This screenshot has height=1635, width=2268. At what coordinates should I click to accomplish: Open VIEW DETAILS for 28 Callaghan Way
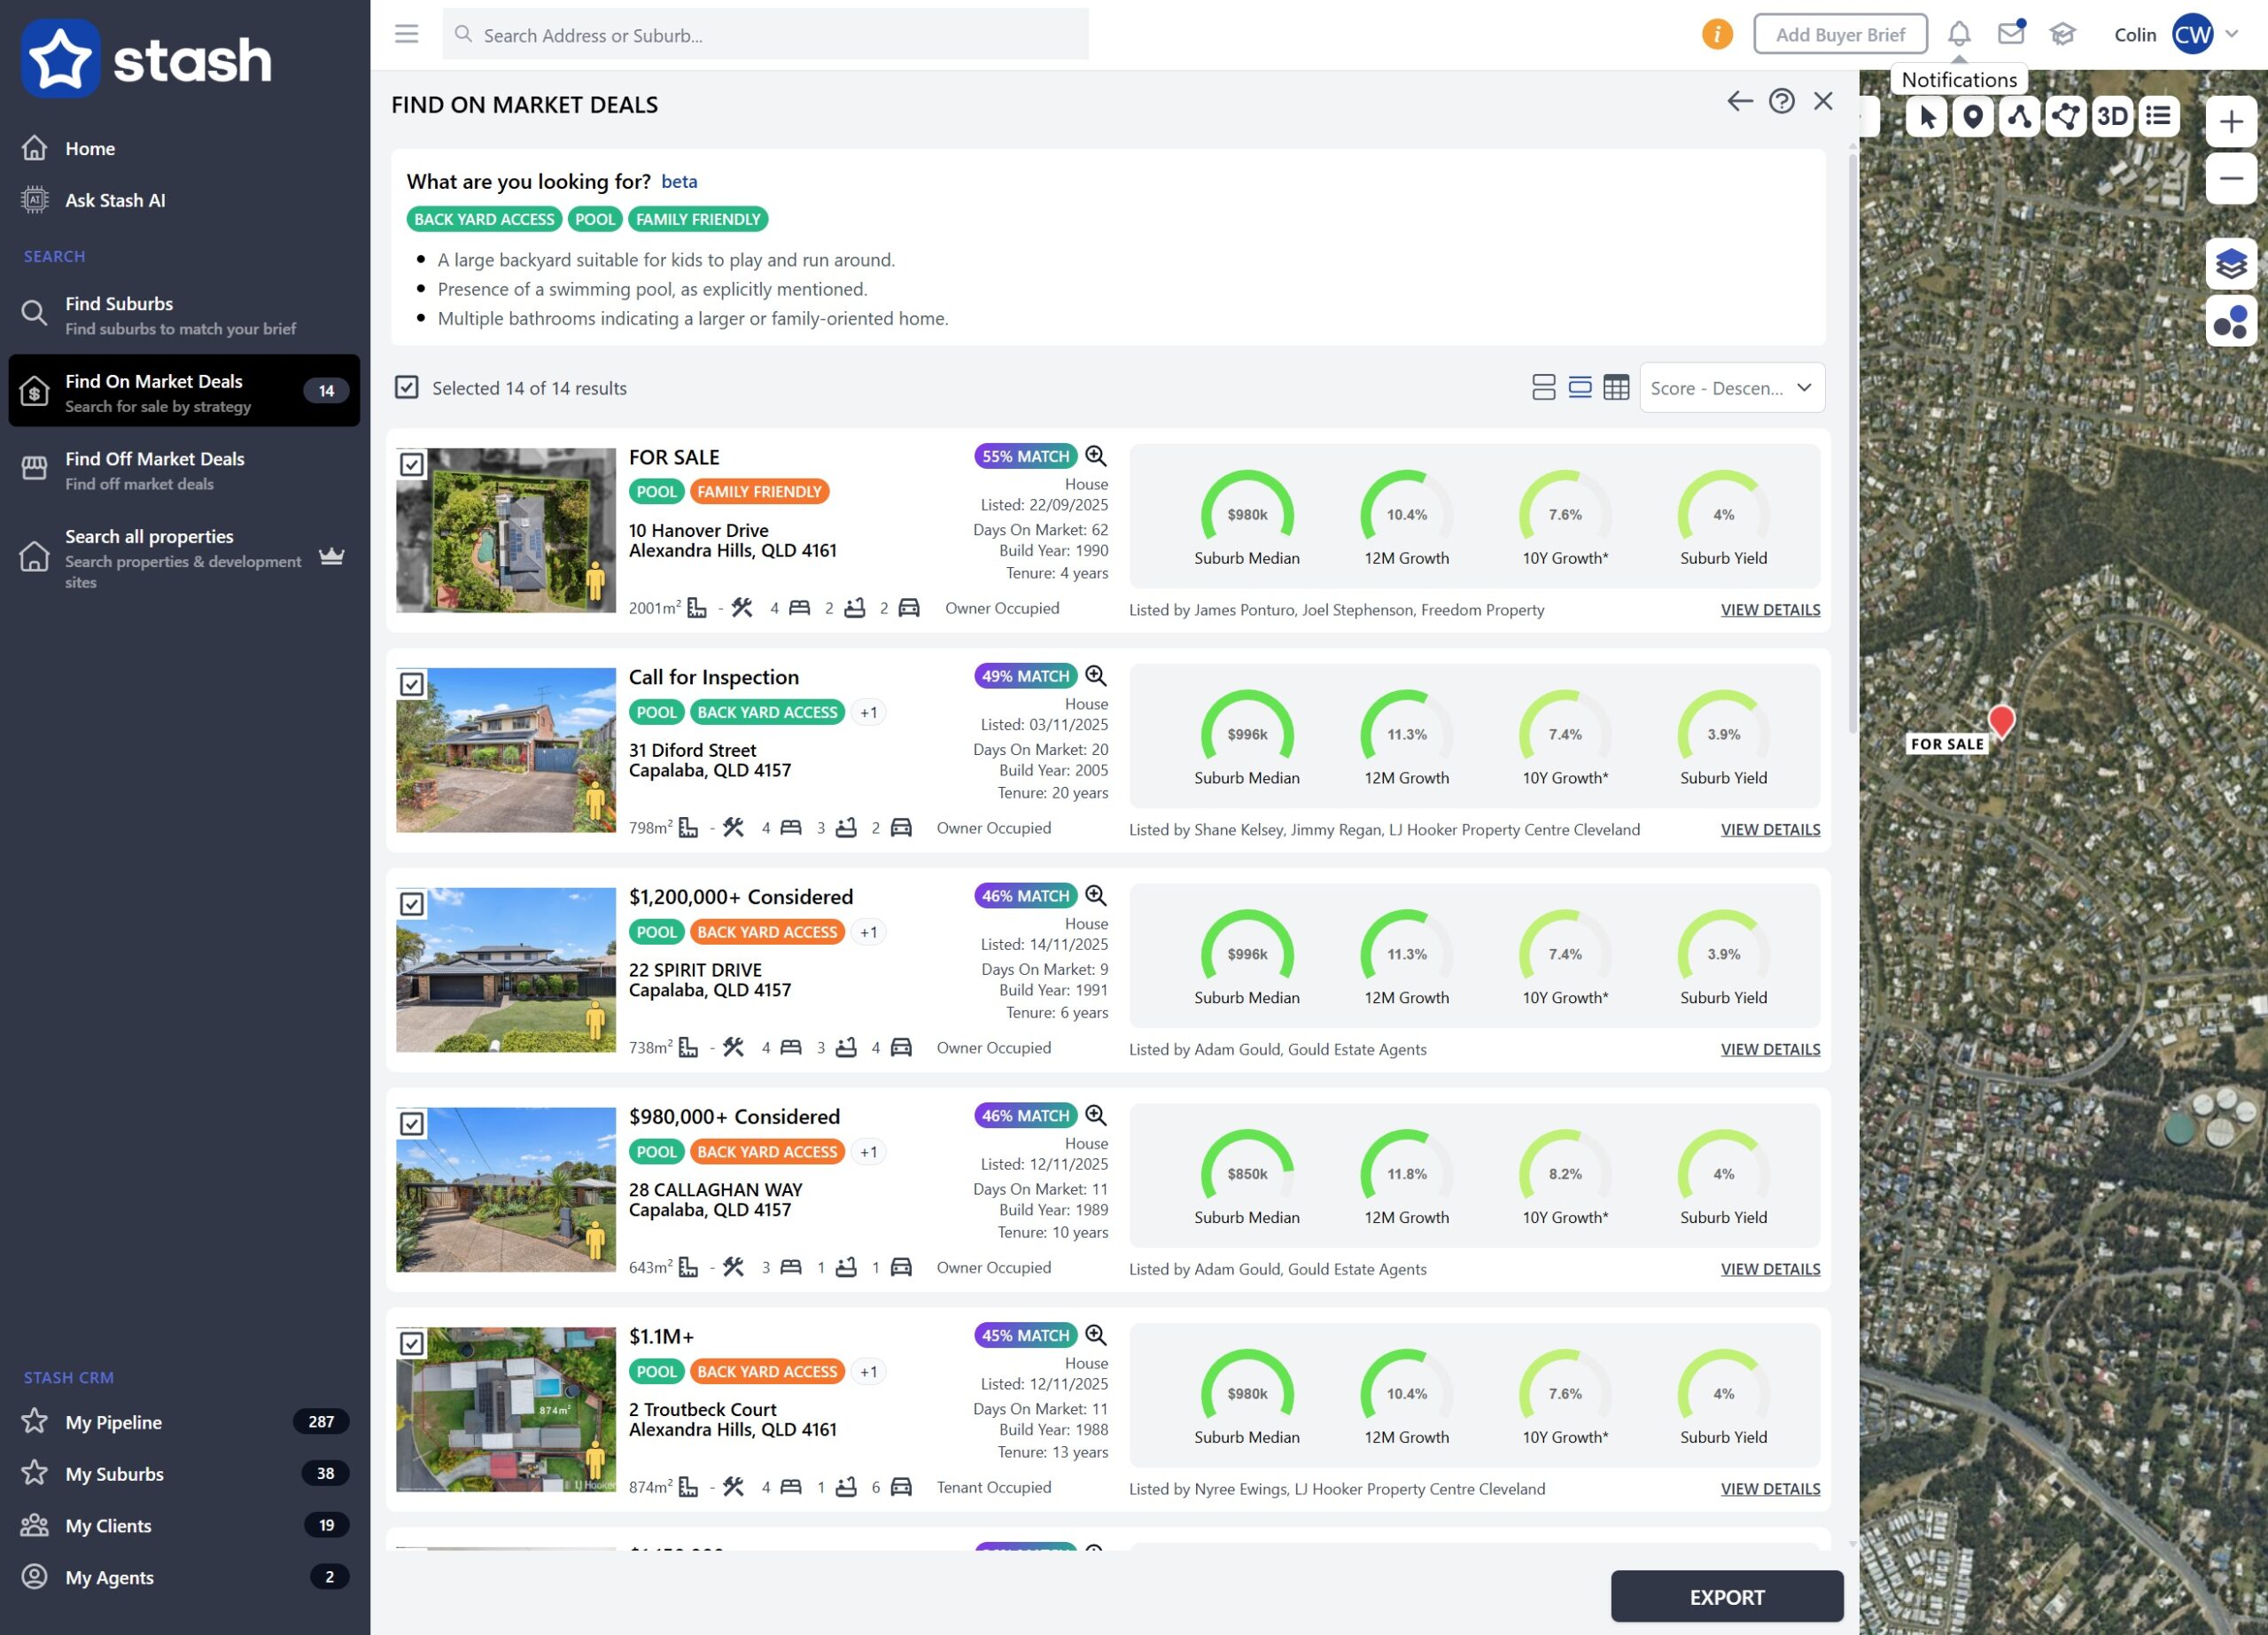[1769, 1269]
